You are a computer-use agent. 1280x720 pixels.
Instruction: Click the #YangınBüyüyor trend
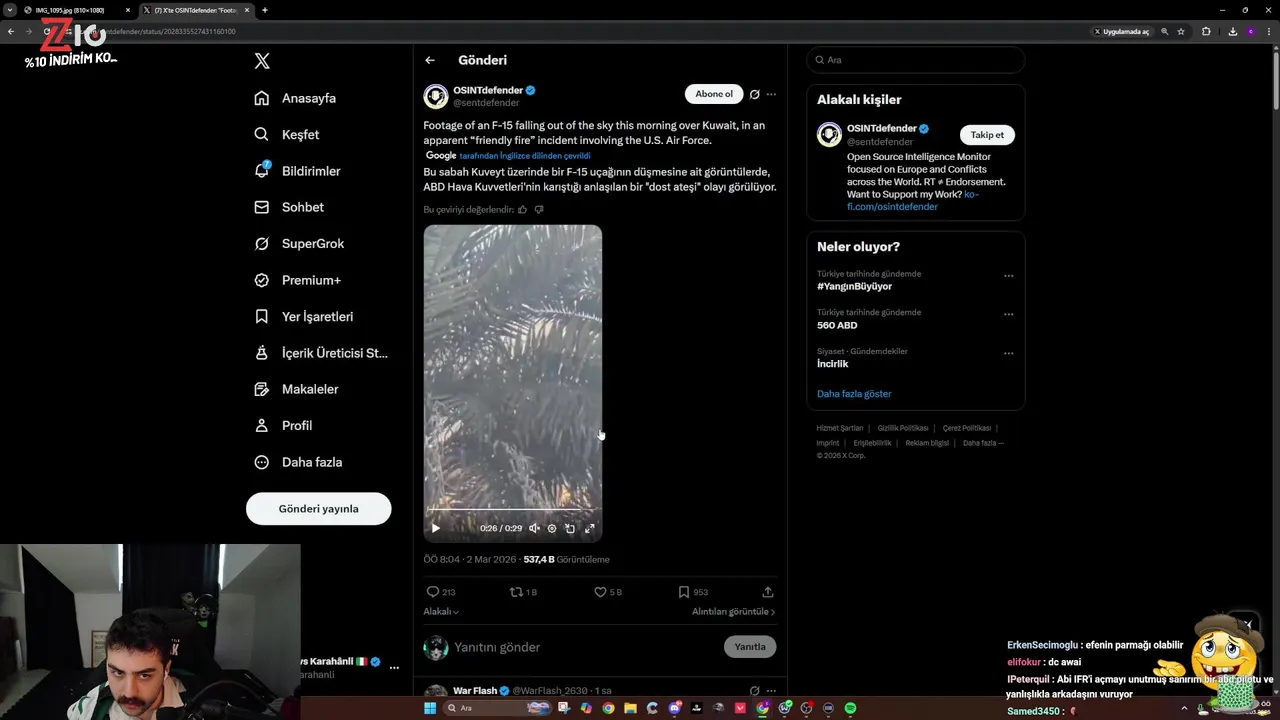(854, 286)
